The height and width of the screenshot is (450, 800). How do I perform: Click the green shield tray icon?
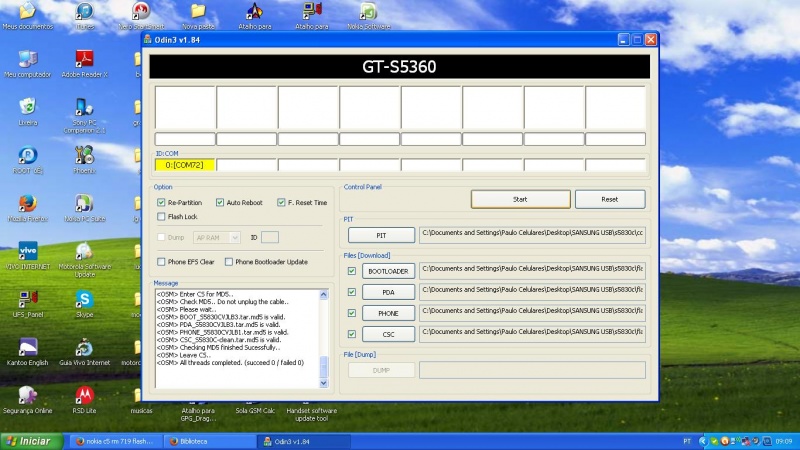(x=714, y=441)
